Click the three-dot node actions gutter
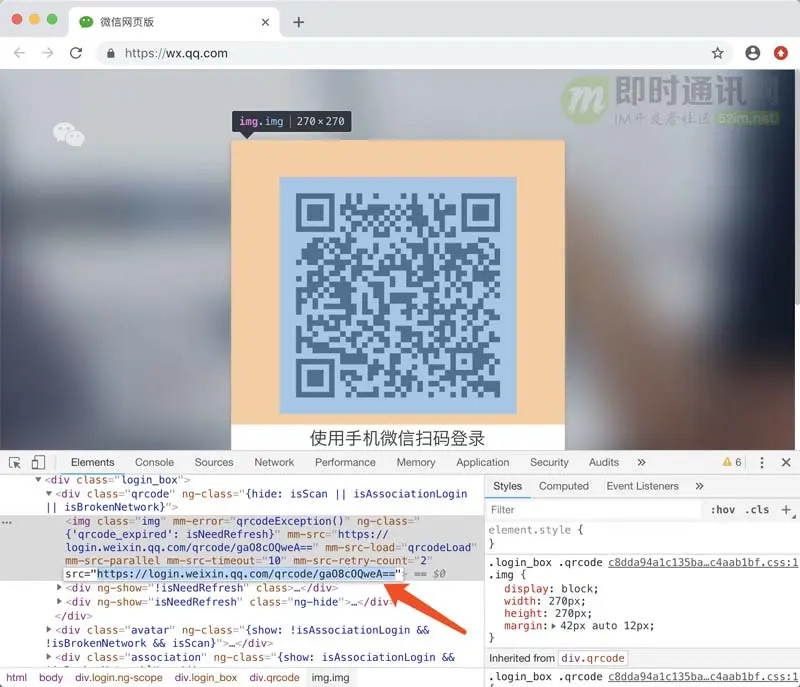800x687 pixels. (7, 522)
